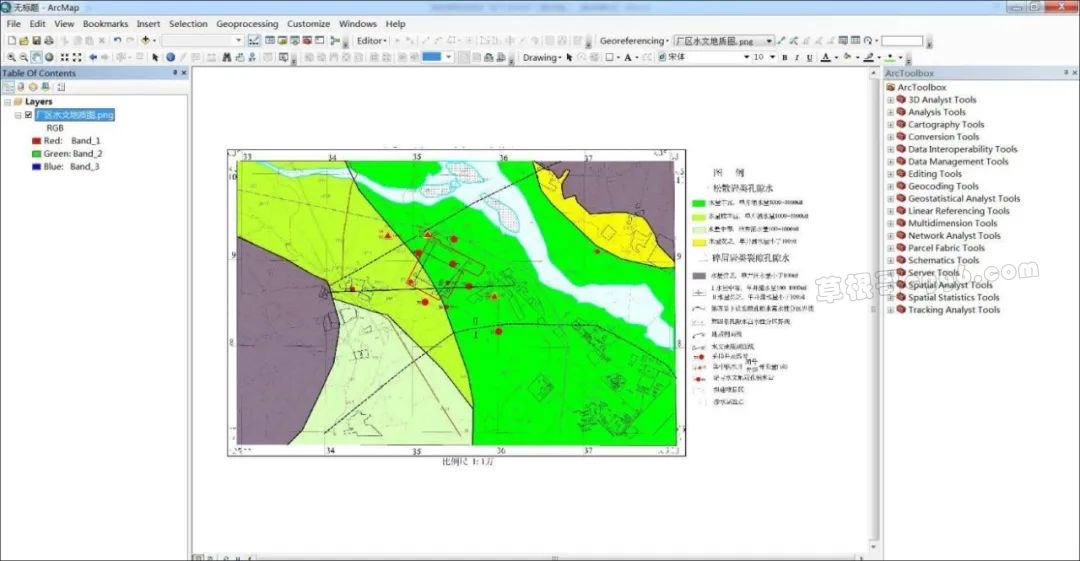The width and height of the screenshot is (1080, 561).
Task: Open the Bookmarks menu
Action: pos(105,24)
